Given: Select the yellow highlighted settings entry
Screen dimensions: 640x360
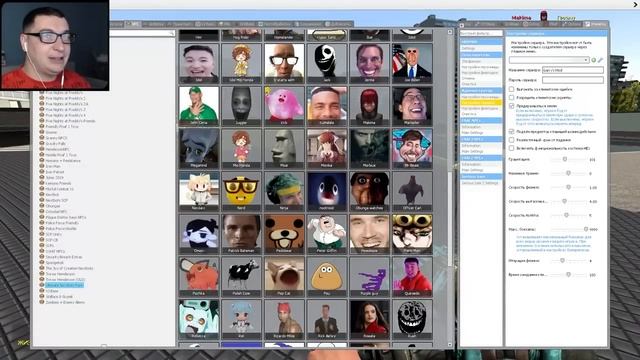Looking at the screenshot, I should [481, 103].
